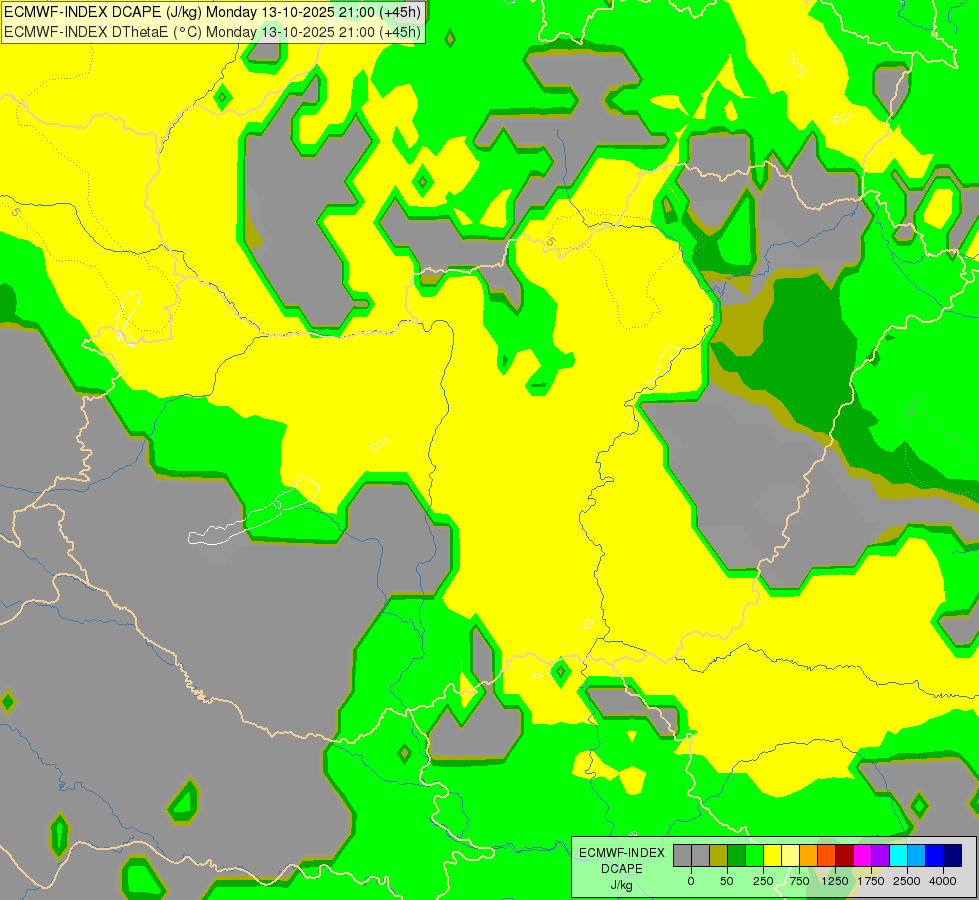Select the dark red legend swatch

coord(845,855)
